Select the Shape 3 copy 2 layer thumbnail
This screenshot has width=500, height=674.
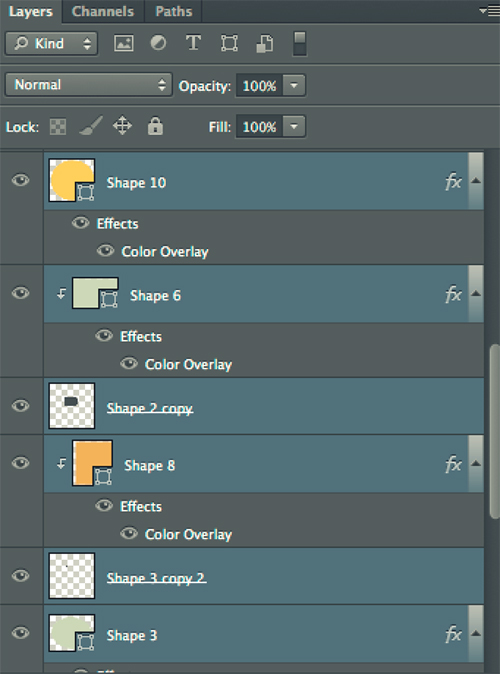click(x=72, y=576)
